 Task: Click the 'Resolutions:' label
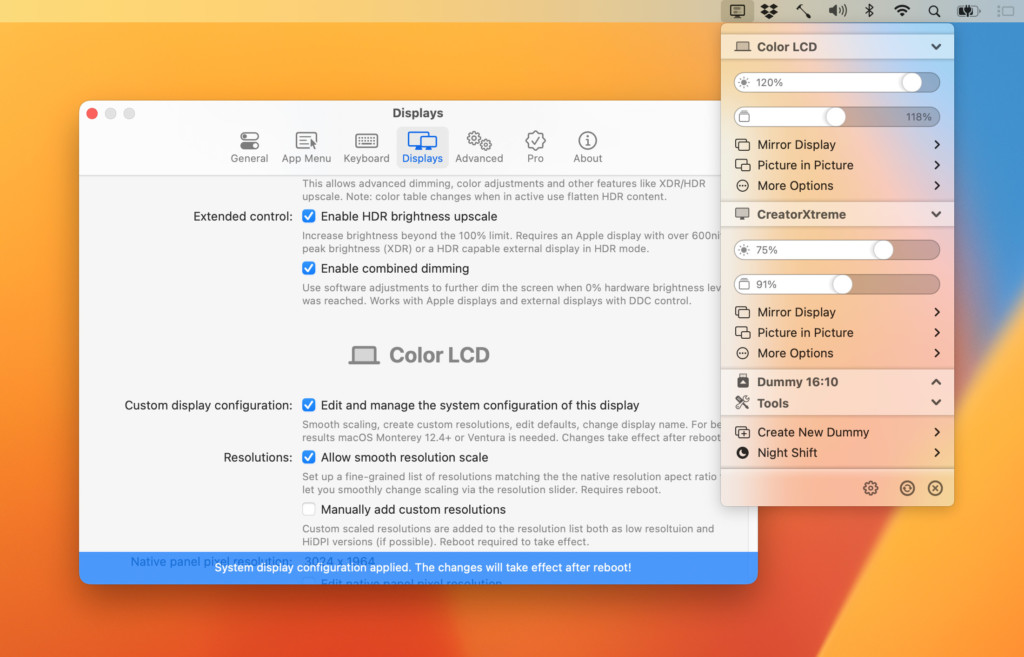pyautogui.click(x=258, y=457)
